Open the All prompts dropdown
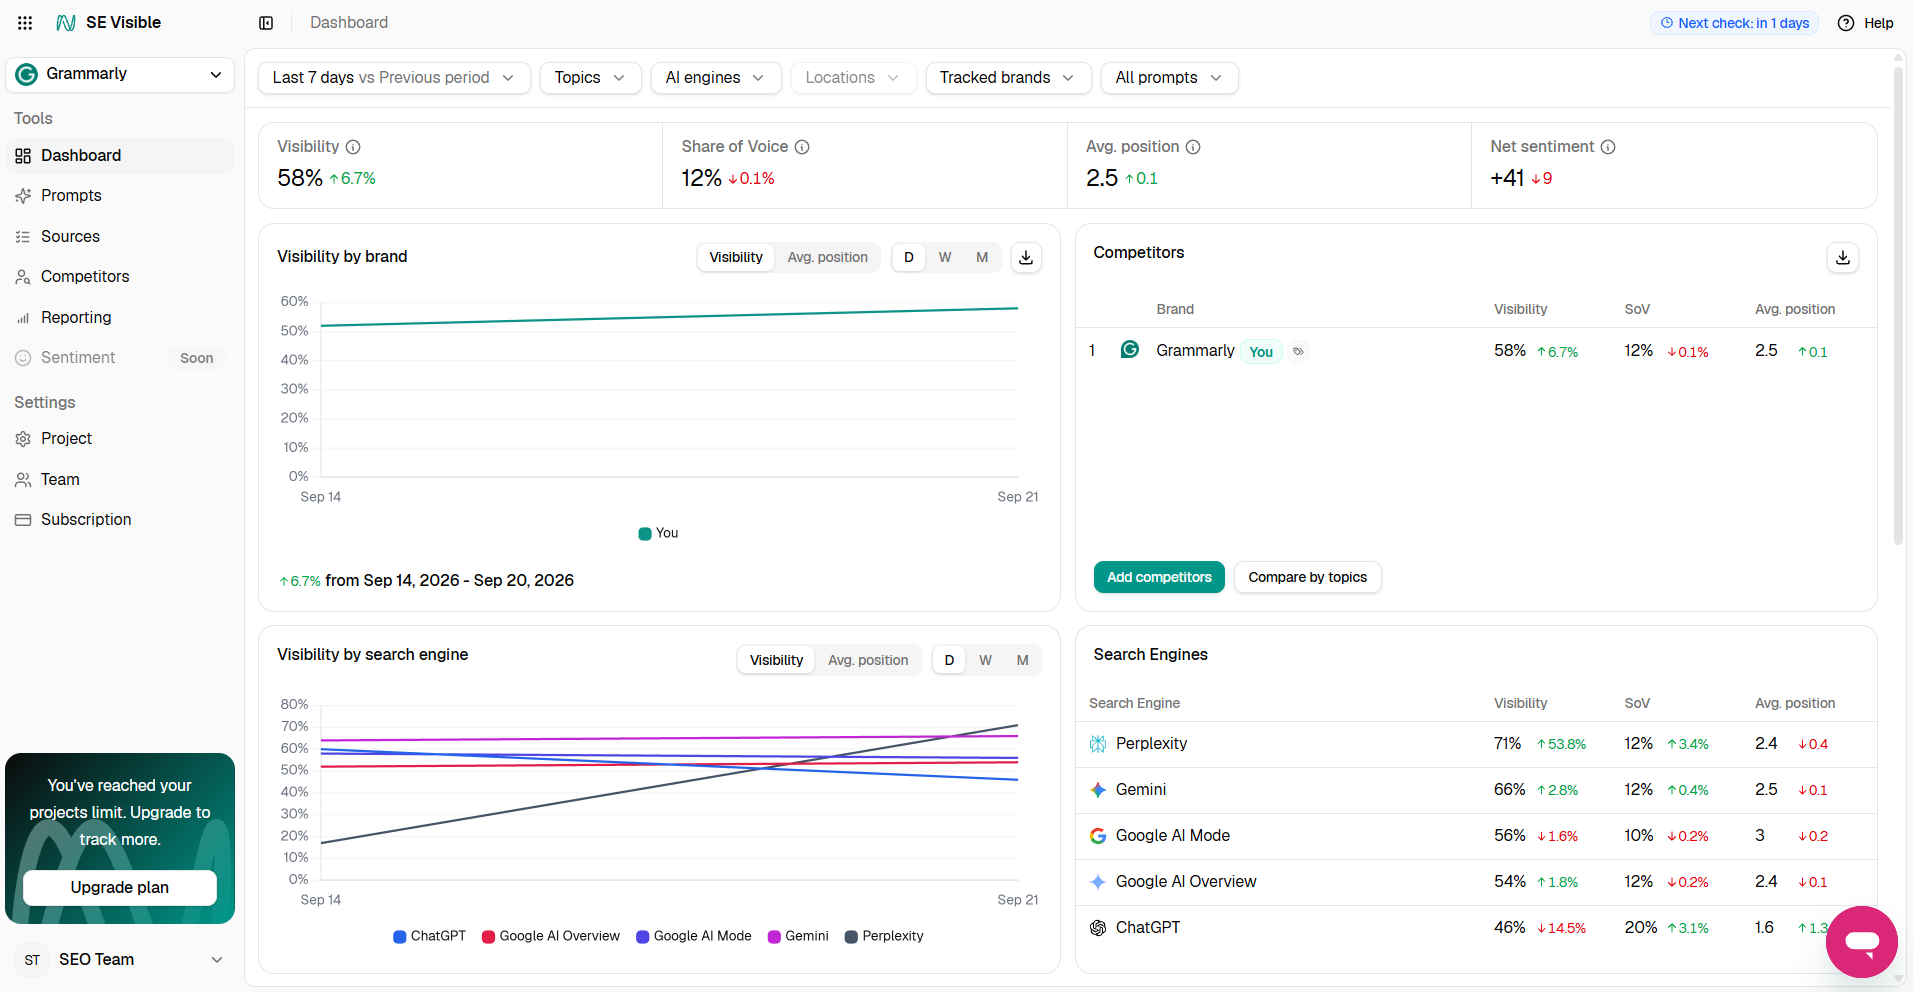Screen dimensions: 1913x992 click(x=1169, y=78)
